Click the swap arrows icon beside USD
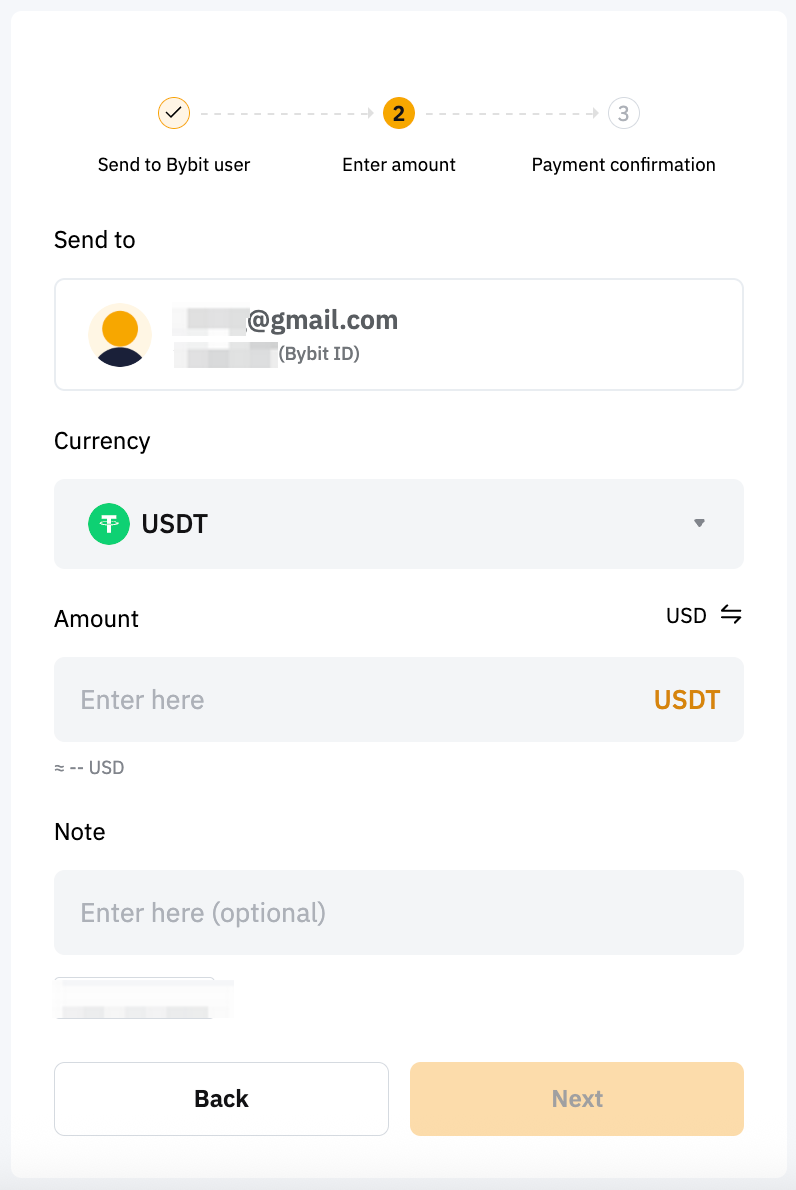This screenshot has height=1190, width=796. point(731,615)
